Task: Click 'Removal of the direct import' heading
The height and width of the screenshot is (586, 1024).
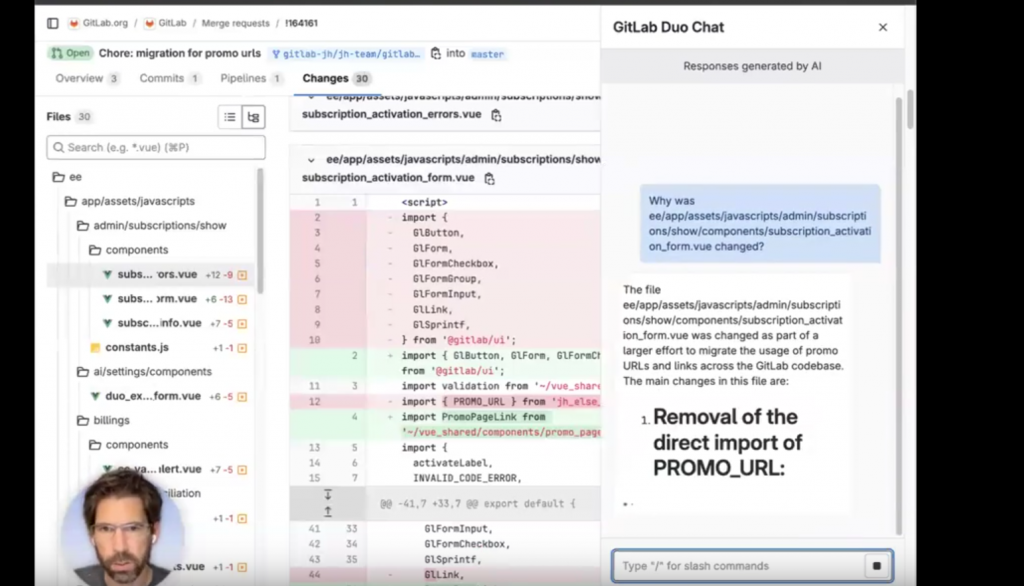Action: point(728,442)
